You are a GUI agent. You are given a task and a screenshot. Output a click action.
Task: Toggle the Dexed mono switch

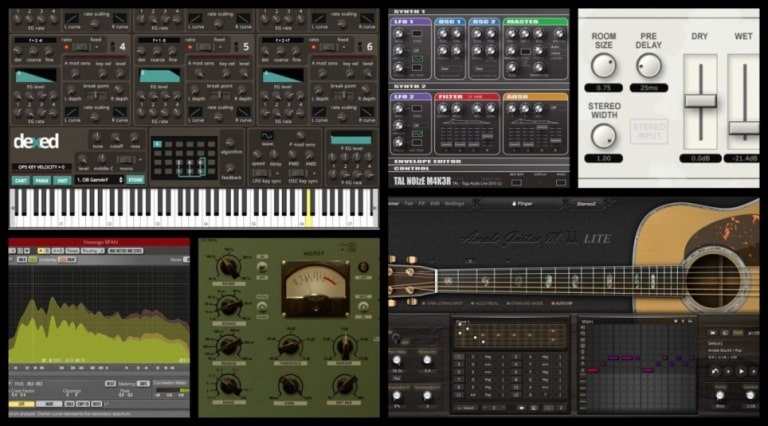coord(126,160)
